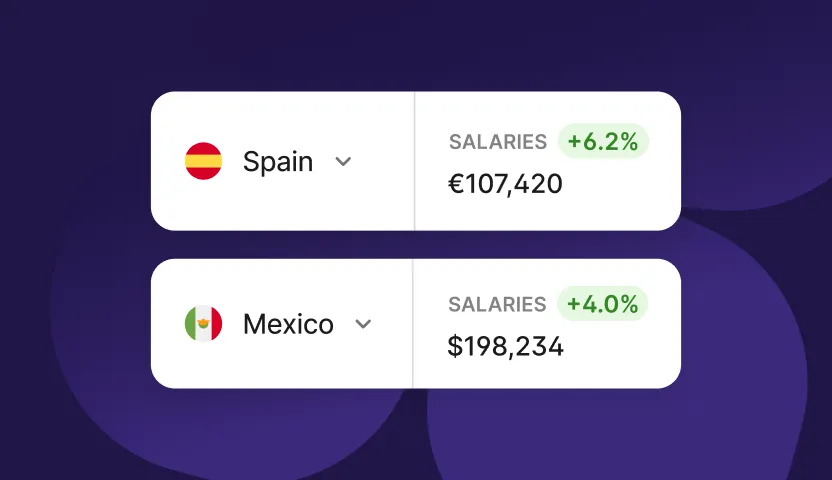Click the $198,234 salary amount
The width and height of the screenshot is (832, 480).
(x=506, y=347)
